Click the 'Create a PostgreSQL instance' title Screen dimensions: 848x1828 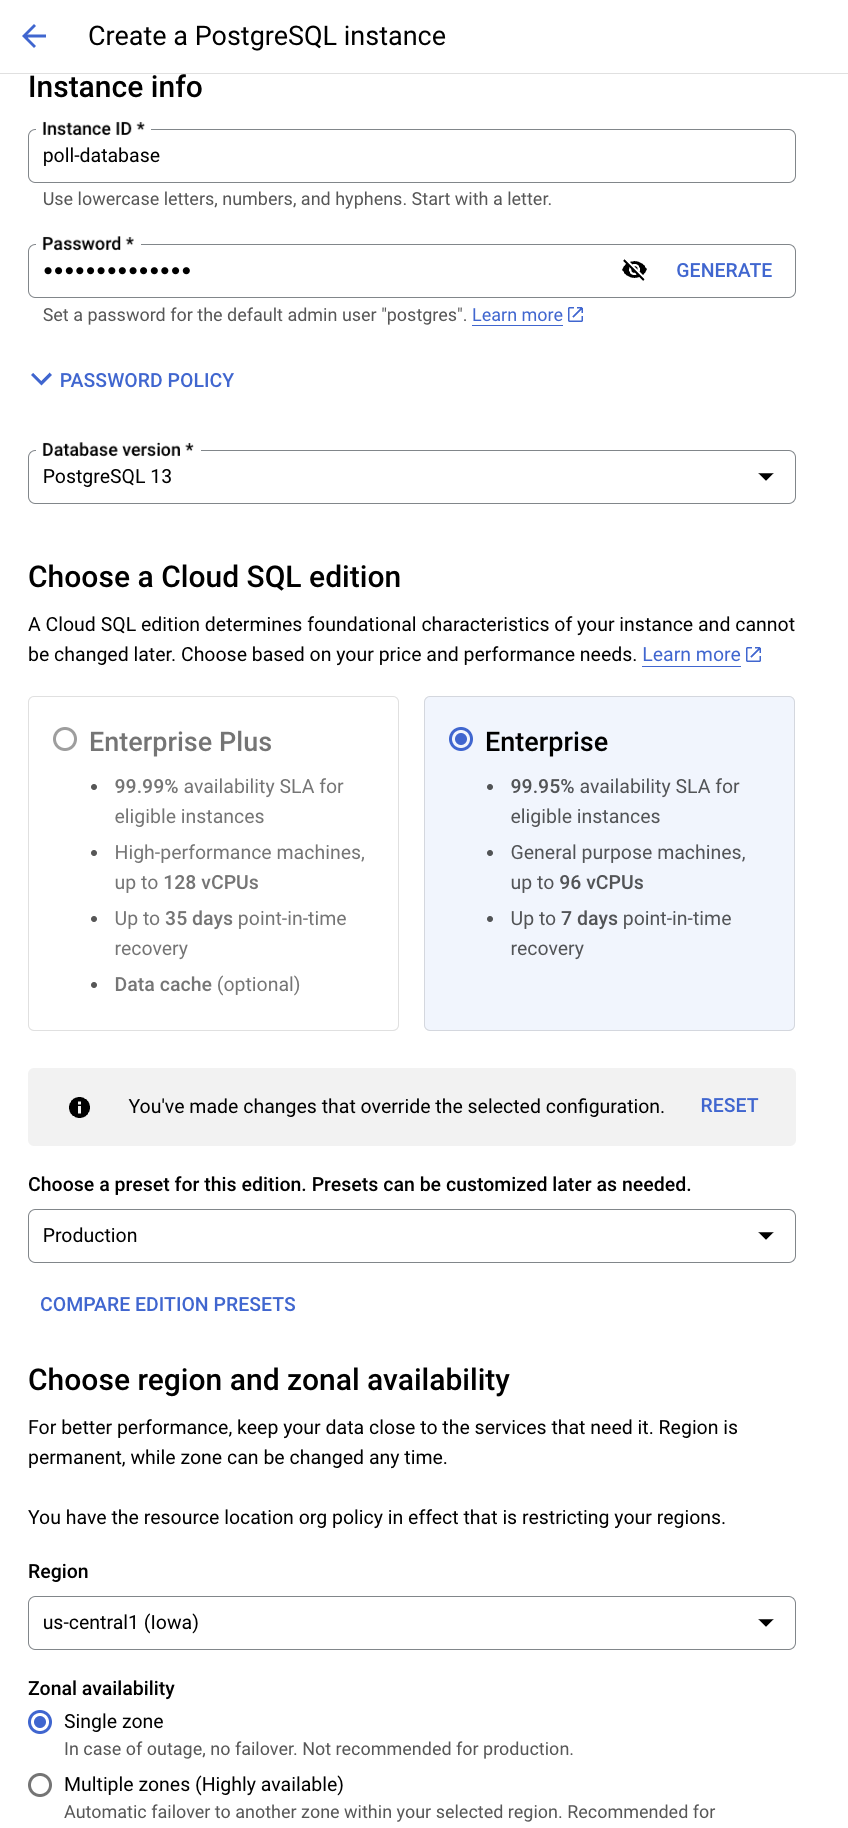(x=267, y=36)
